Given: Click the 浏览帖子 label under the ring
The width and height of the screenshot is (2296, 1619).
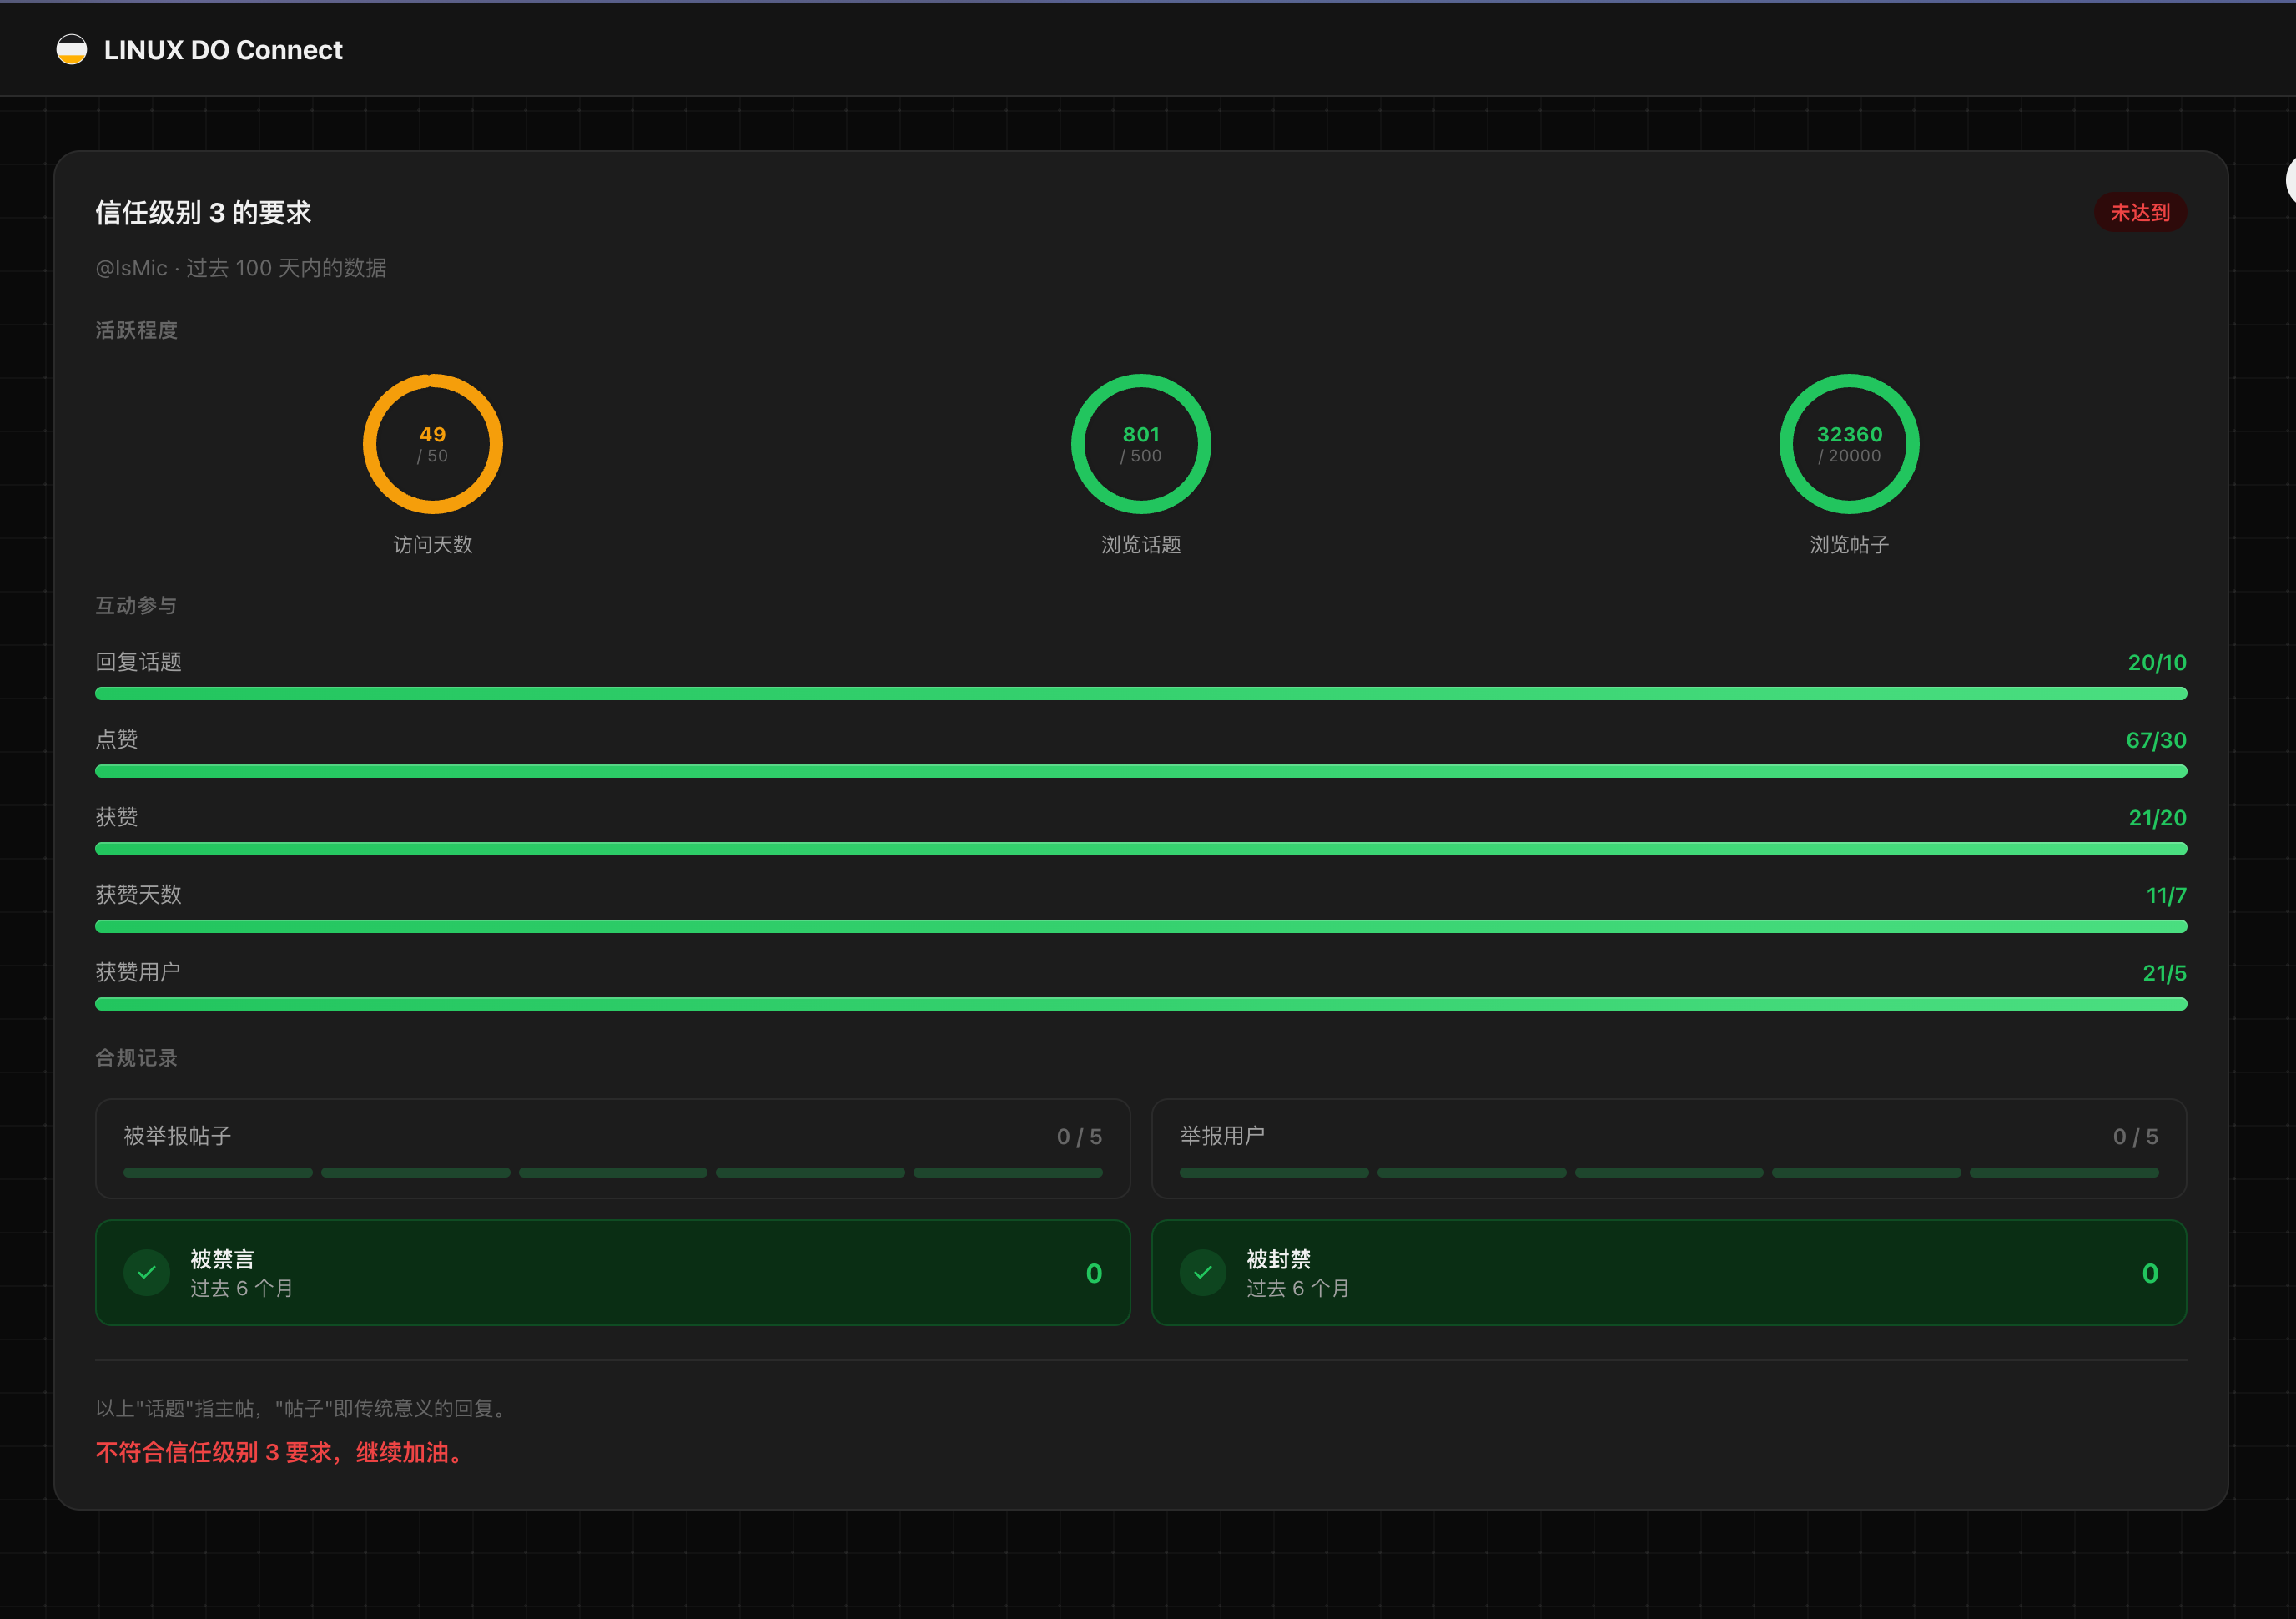Looking at the screenshot, I should click(x=1849, y=545).
